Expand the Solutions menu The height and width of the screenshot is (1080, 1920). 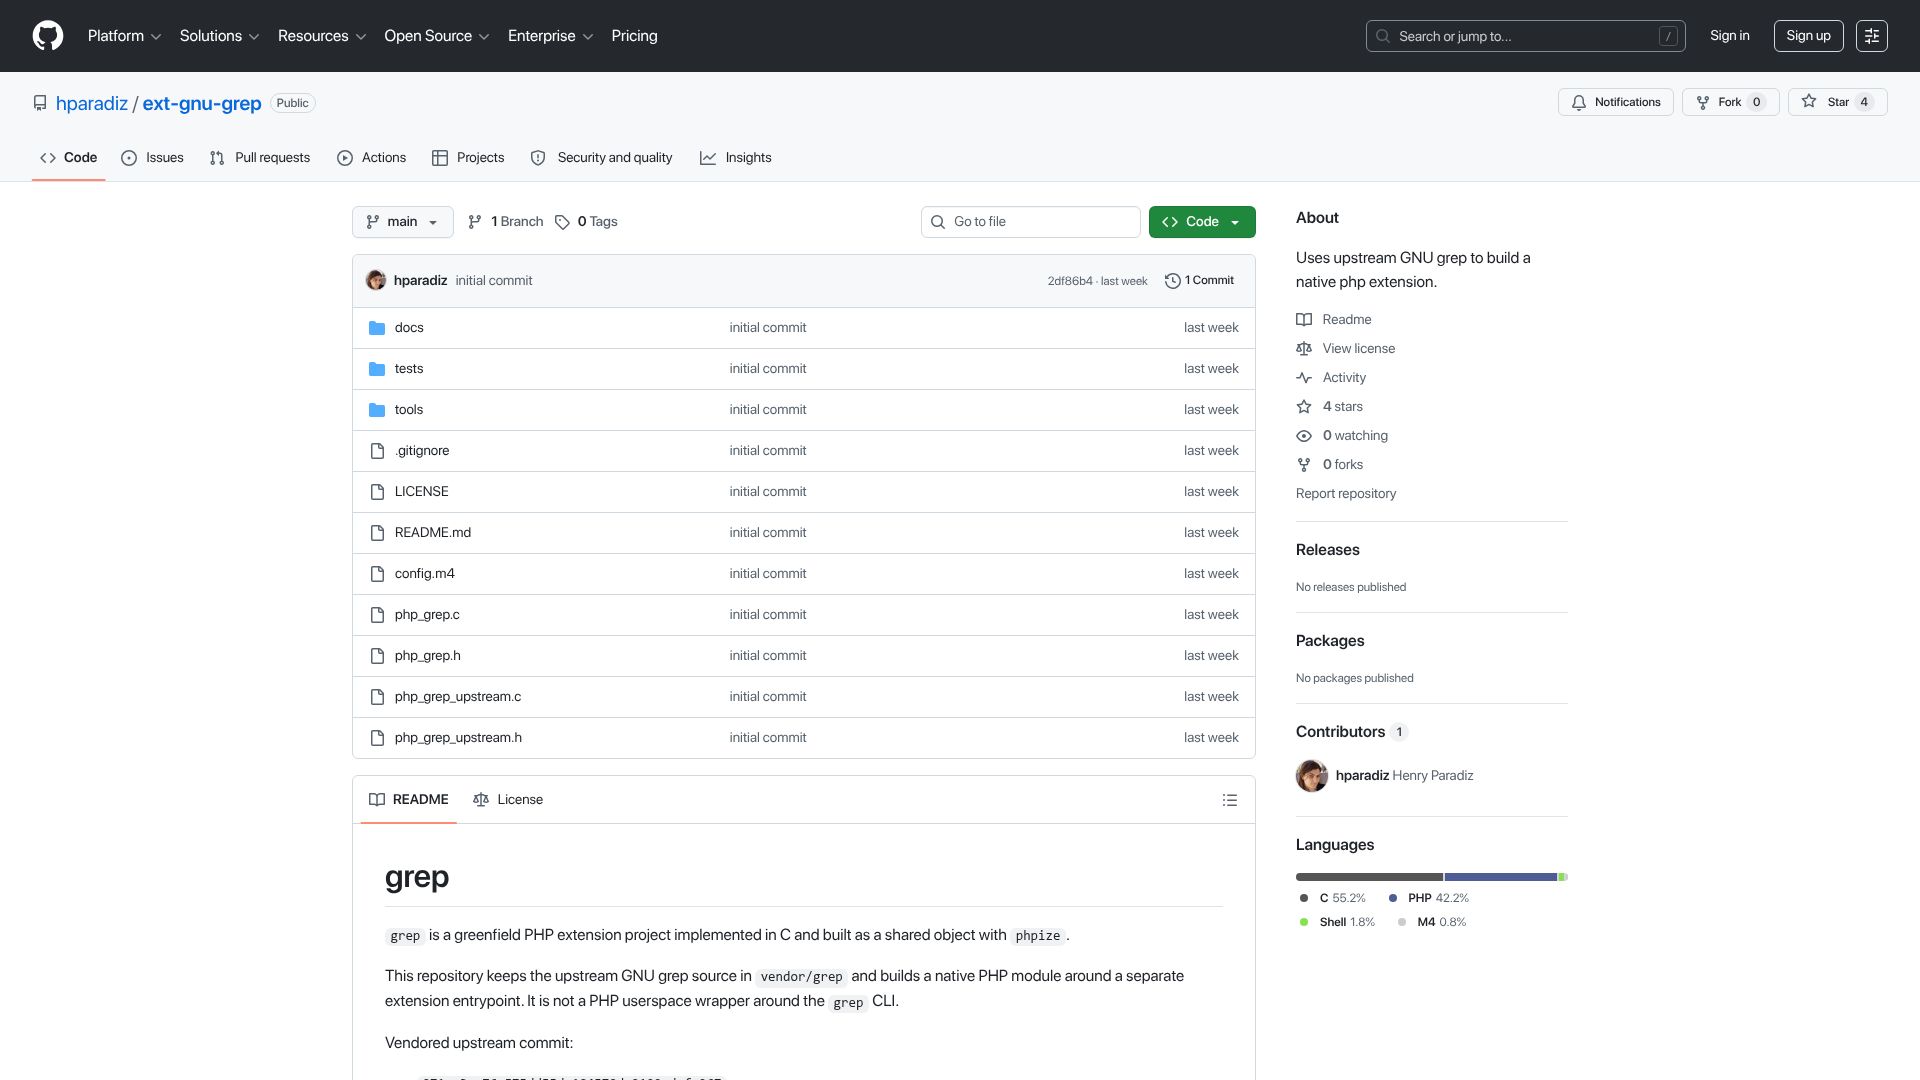pos(219,36)
